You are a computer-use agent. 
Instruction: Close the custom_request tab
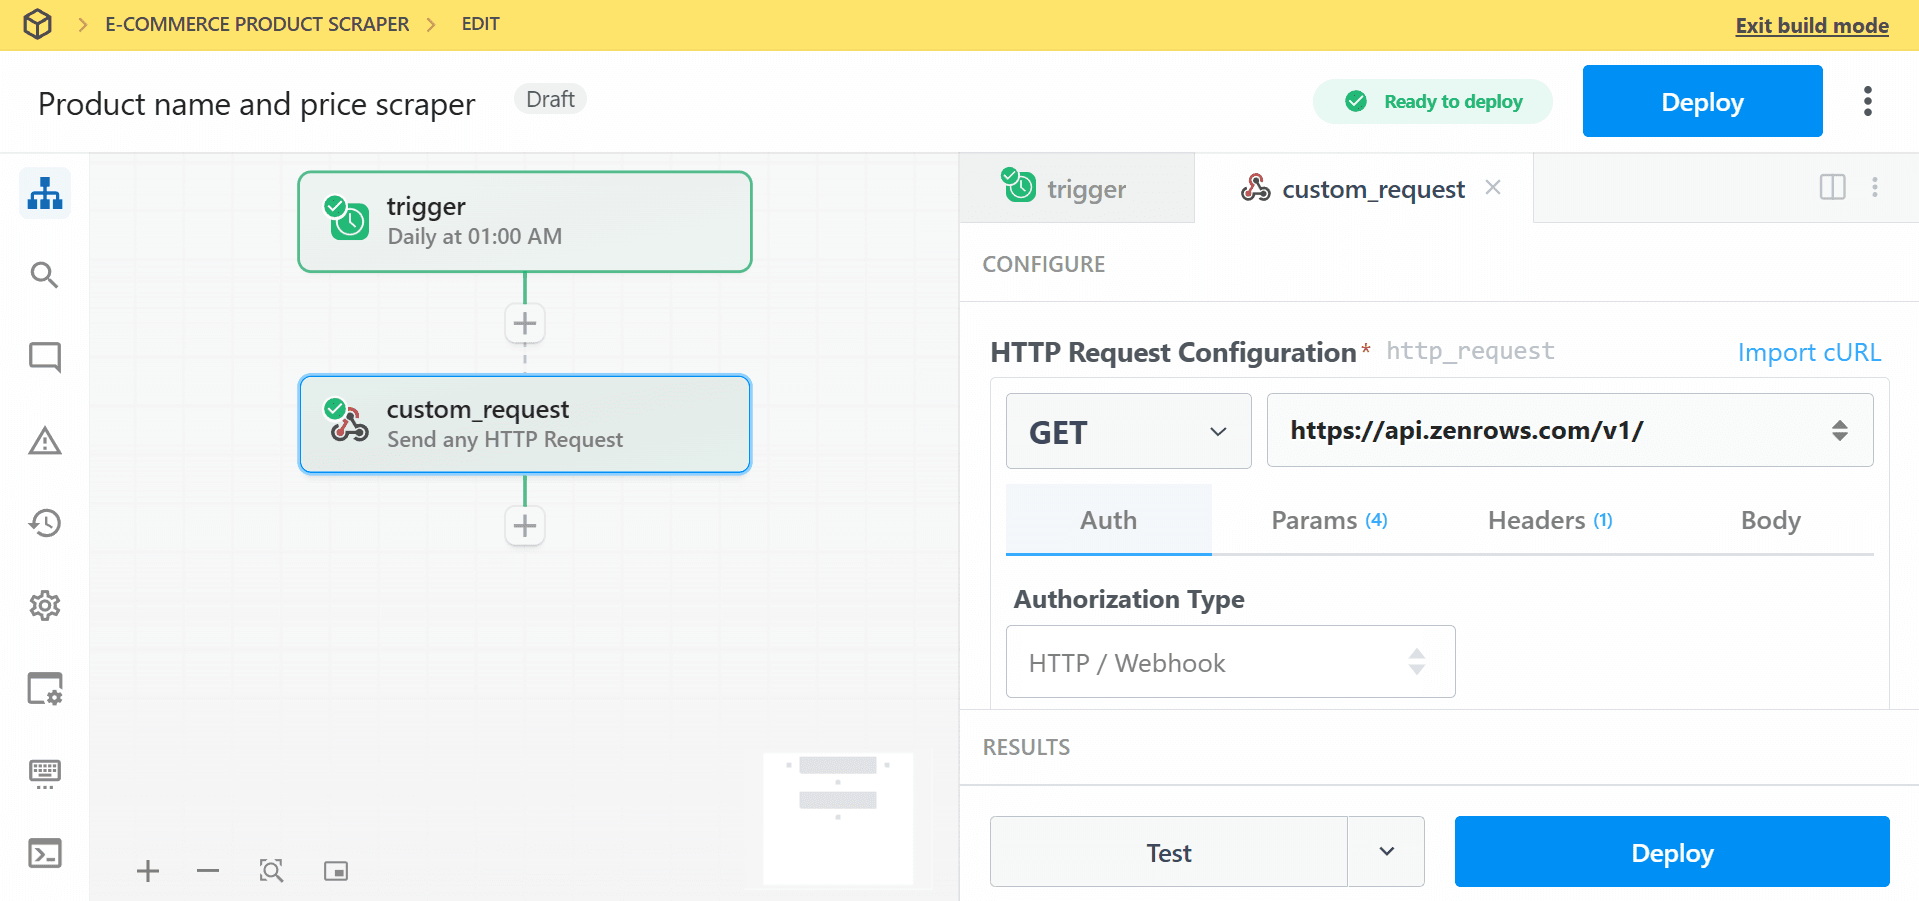[x=1493, y=187]
